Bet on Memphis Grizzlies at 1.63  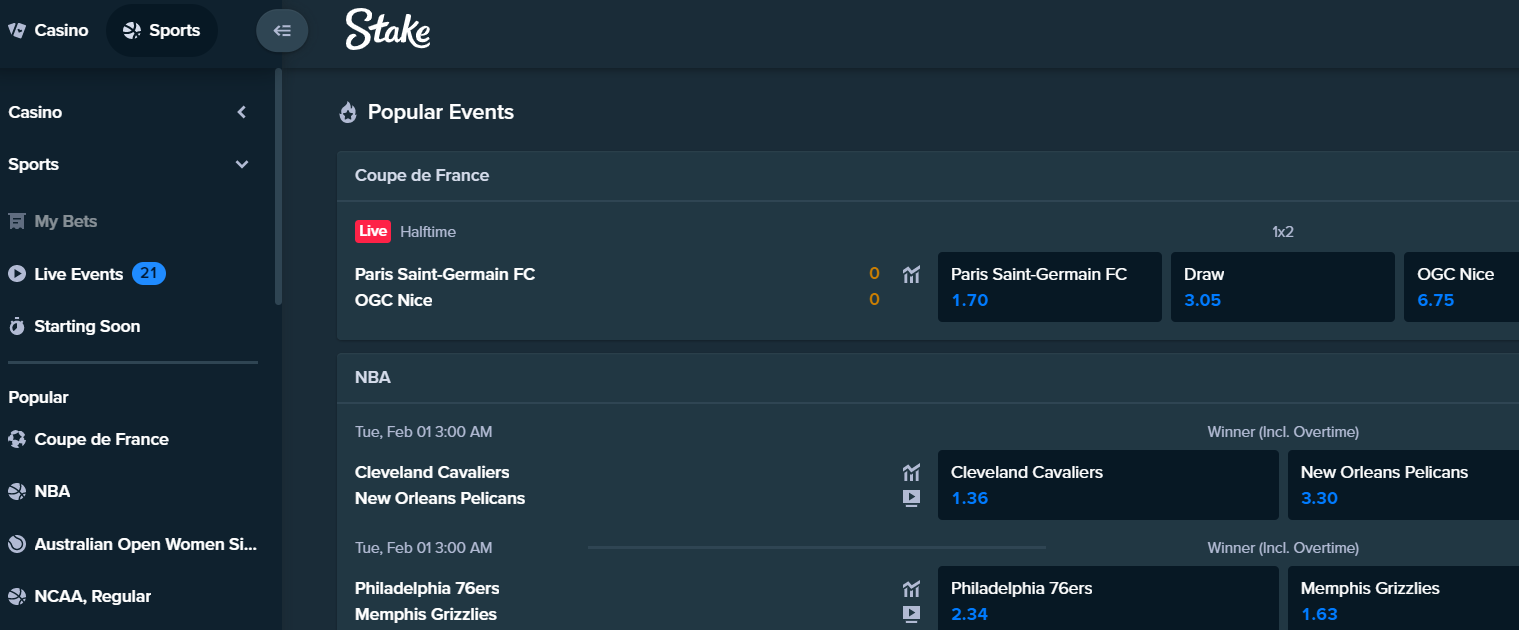pos(1404,598)
